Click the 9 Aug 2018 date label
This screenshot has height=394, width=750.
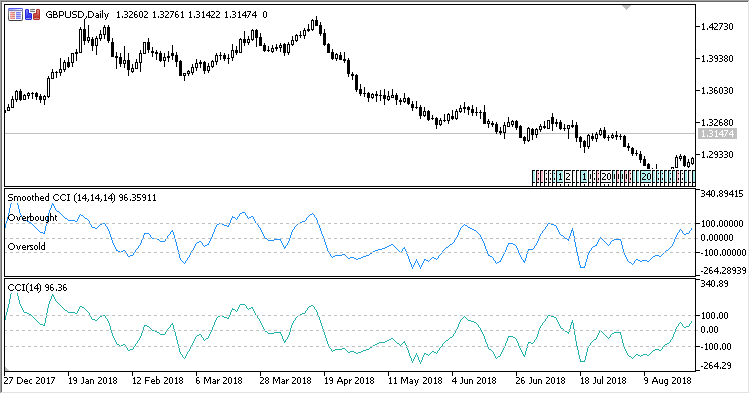(x=667, y=381)
